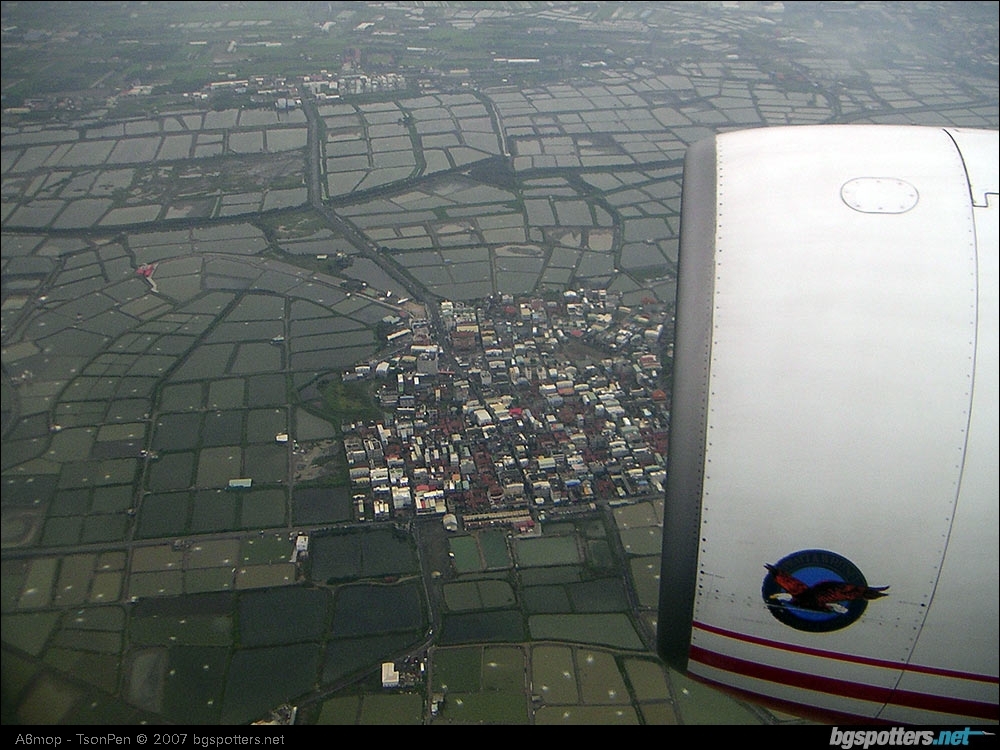Click the author credit text 'TsonPen © 2007 bgspotters.net'
1000x750 pixels.
pos(180,739)
